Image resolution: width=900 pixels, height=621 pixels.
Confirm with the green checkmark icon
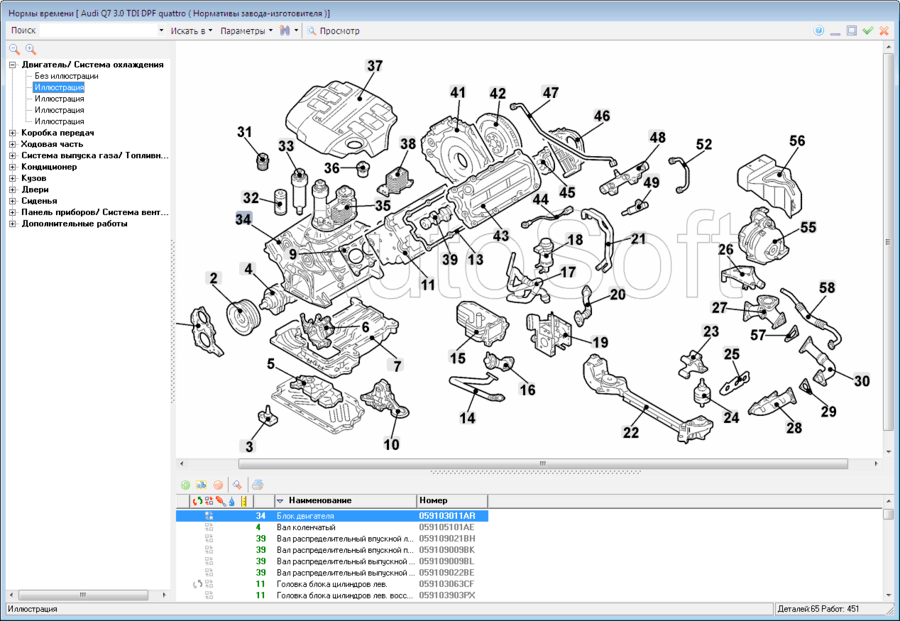pyautogui.click(x=868, y=30)
